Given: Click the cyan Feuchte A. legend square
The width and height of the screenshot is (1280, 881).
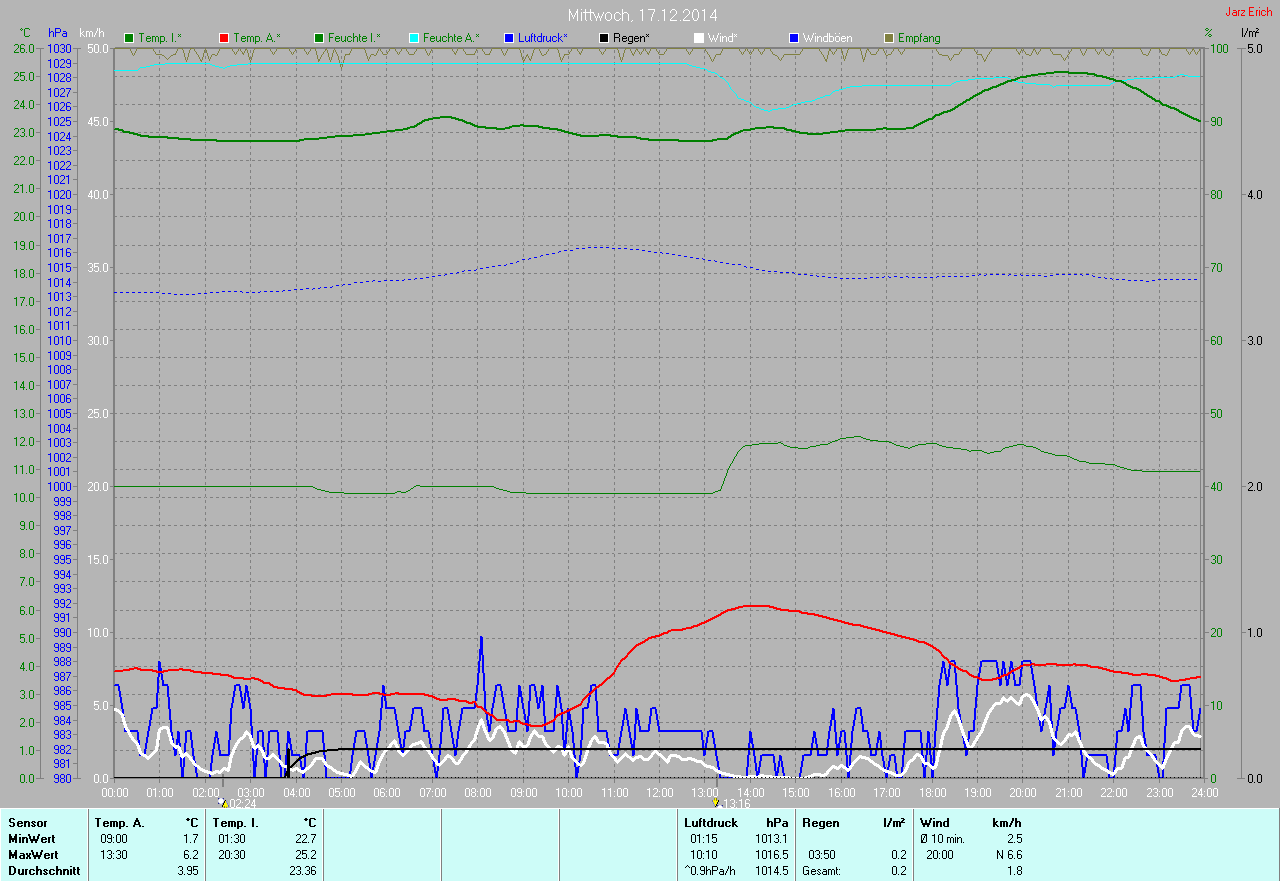Looking at the screenshot, I should pyautogui.click(x=413, y=38).
